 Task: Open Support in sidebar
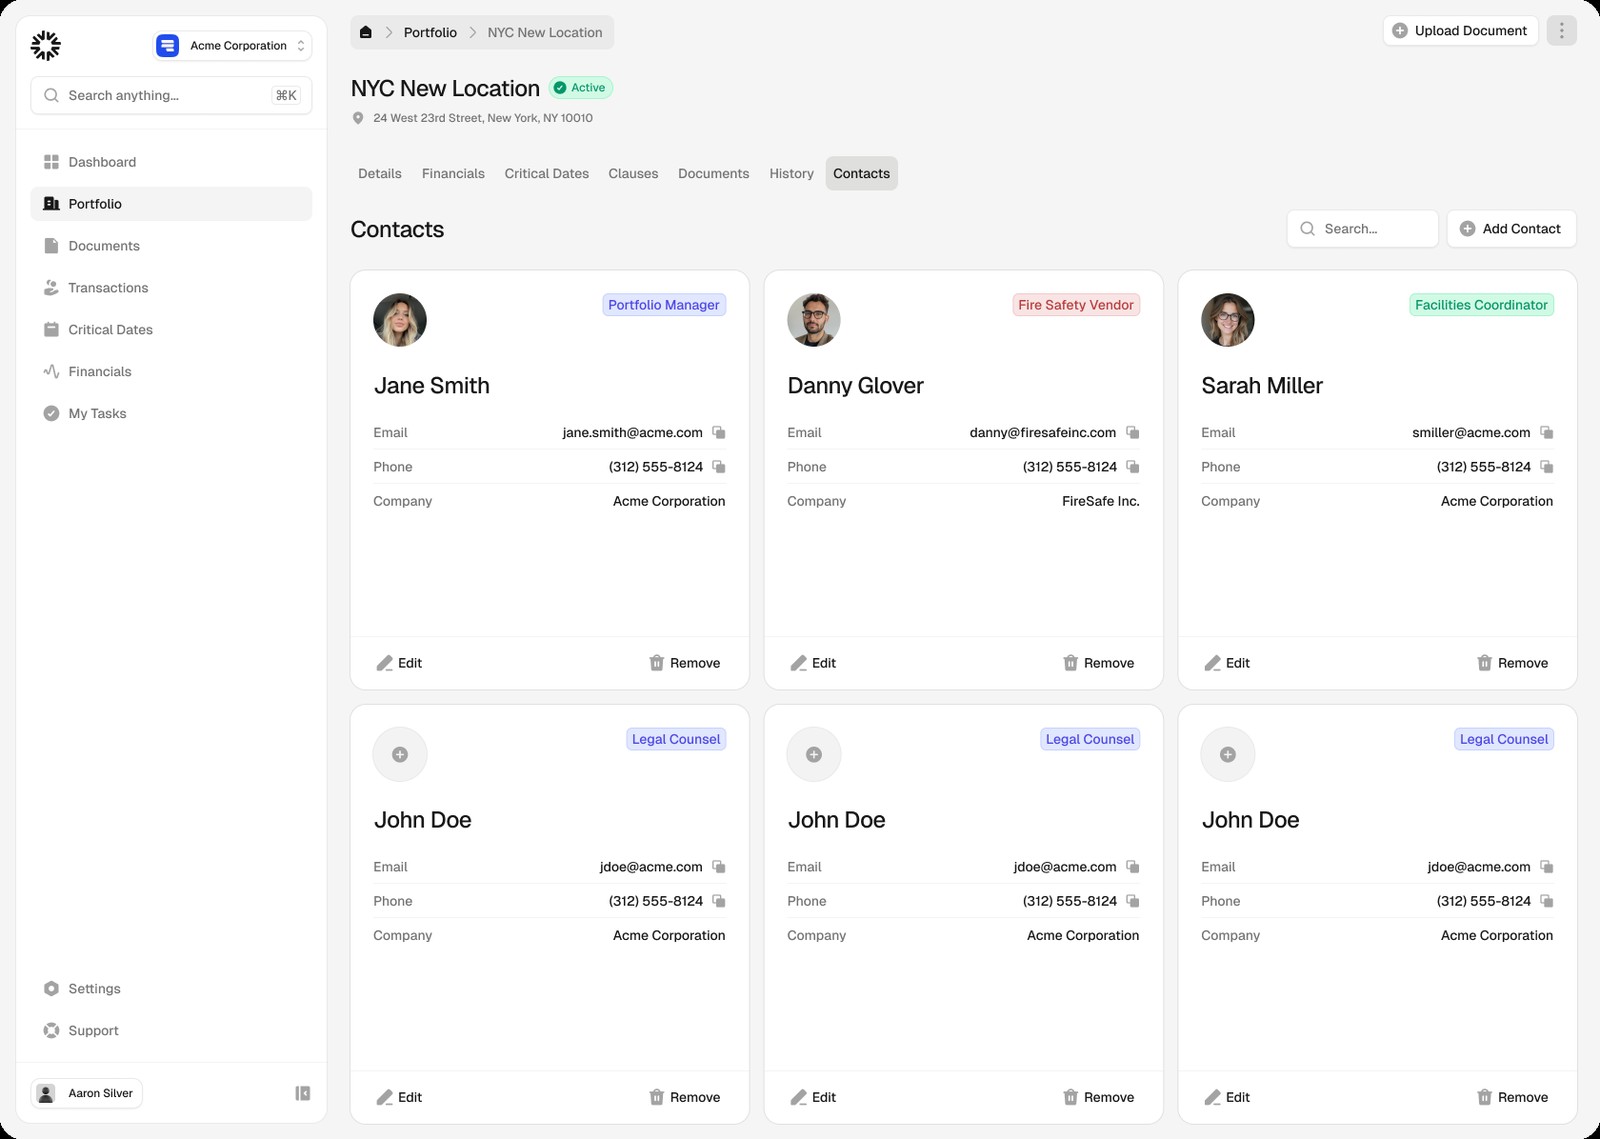[x=171, y=1031]
